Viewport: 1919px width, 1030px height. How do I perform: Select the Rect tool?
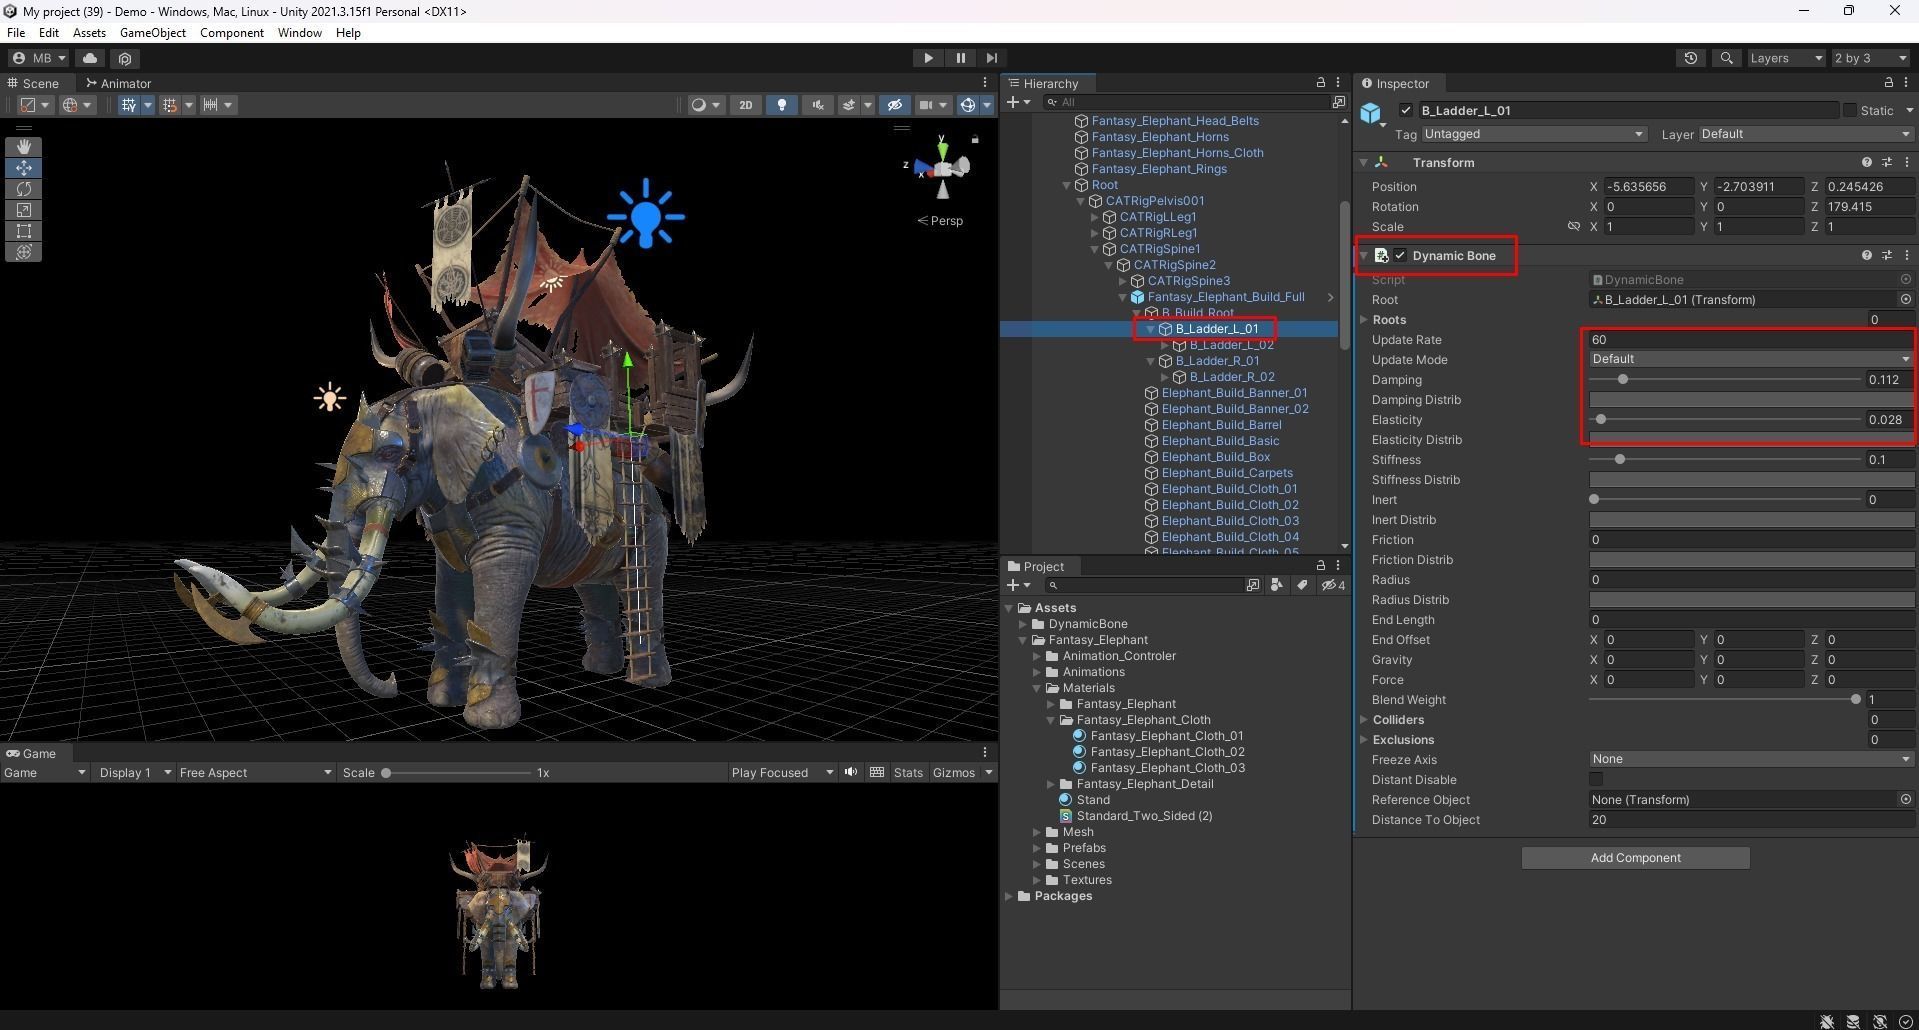(24, 231)
